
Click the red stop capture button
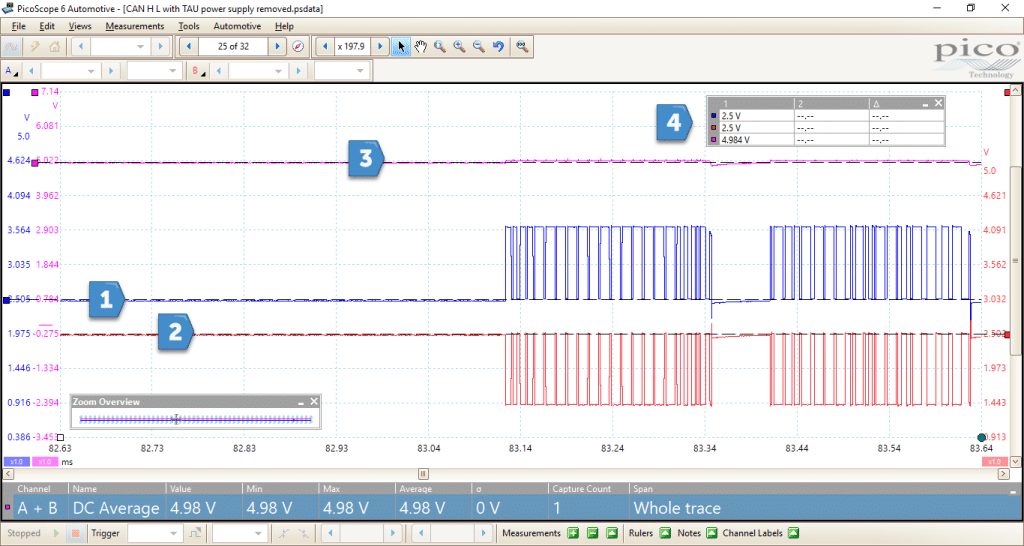click(75, 533)
